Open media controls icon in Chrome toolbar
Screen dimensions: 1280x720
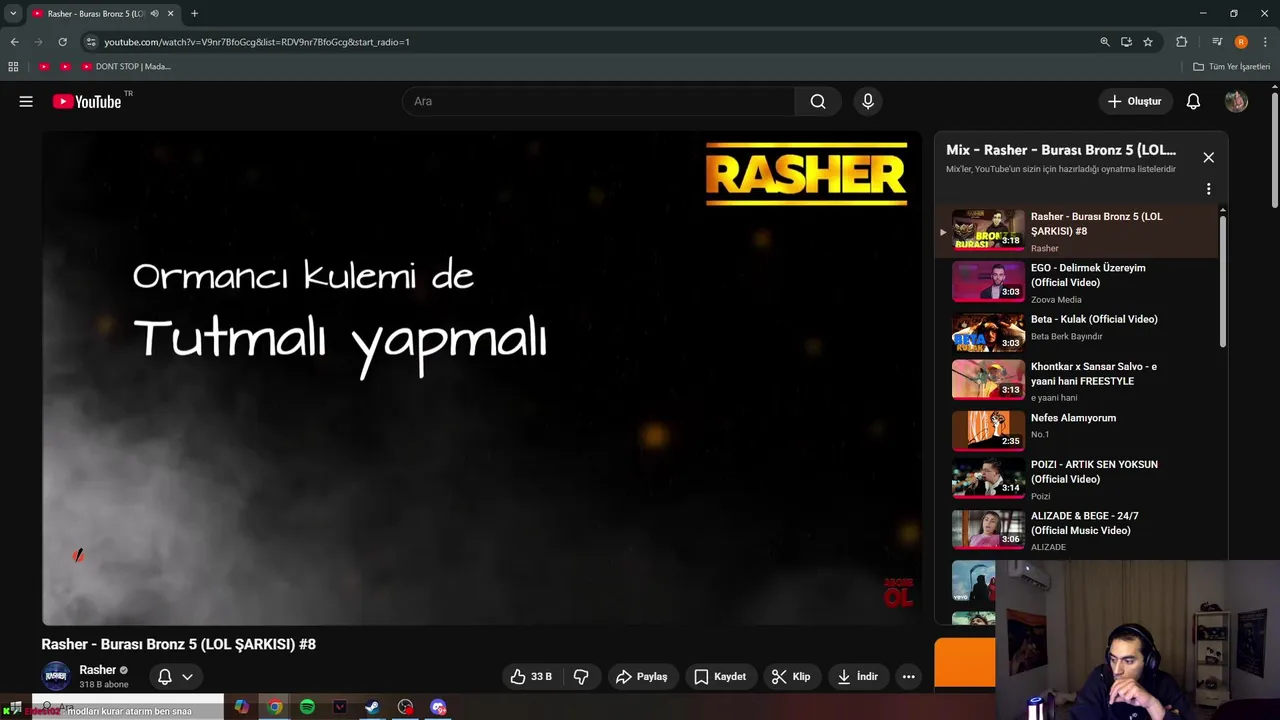coord(1217,42)
